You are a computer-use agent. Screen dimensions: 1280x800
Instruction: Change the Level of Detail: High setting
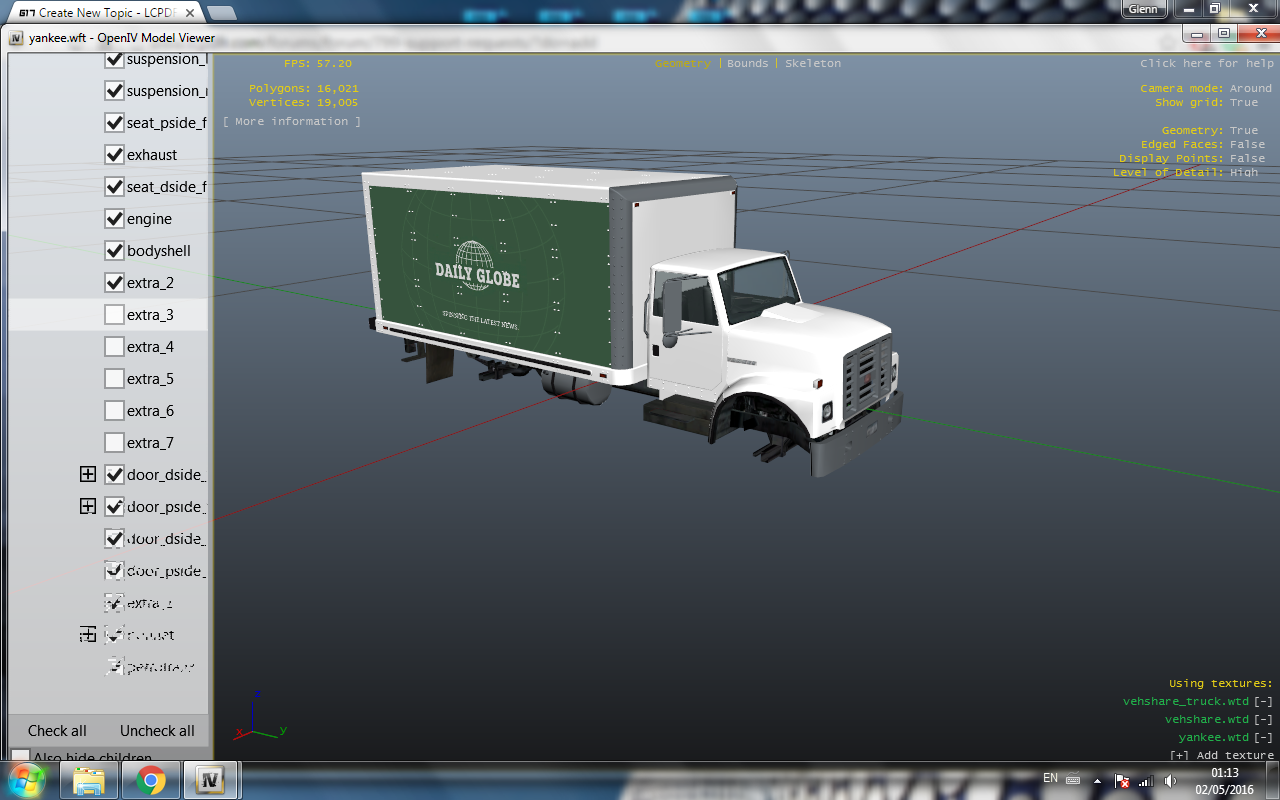click(1186, 172)
